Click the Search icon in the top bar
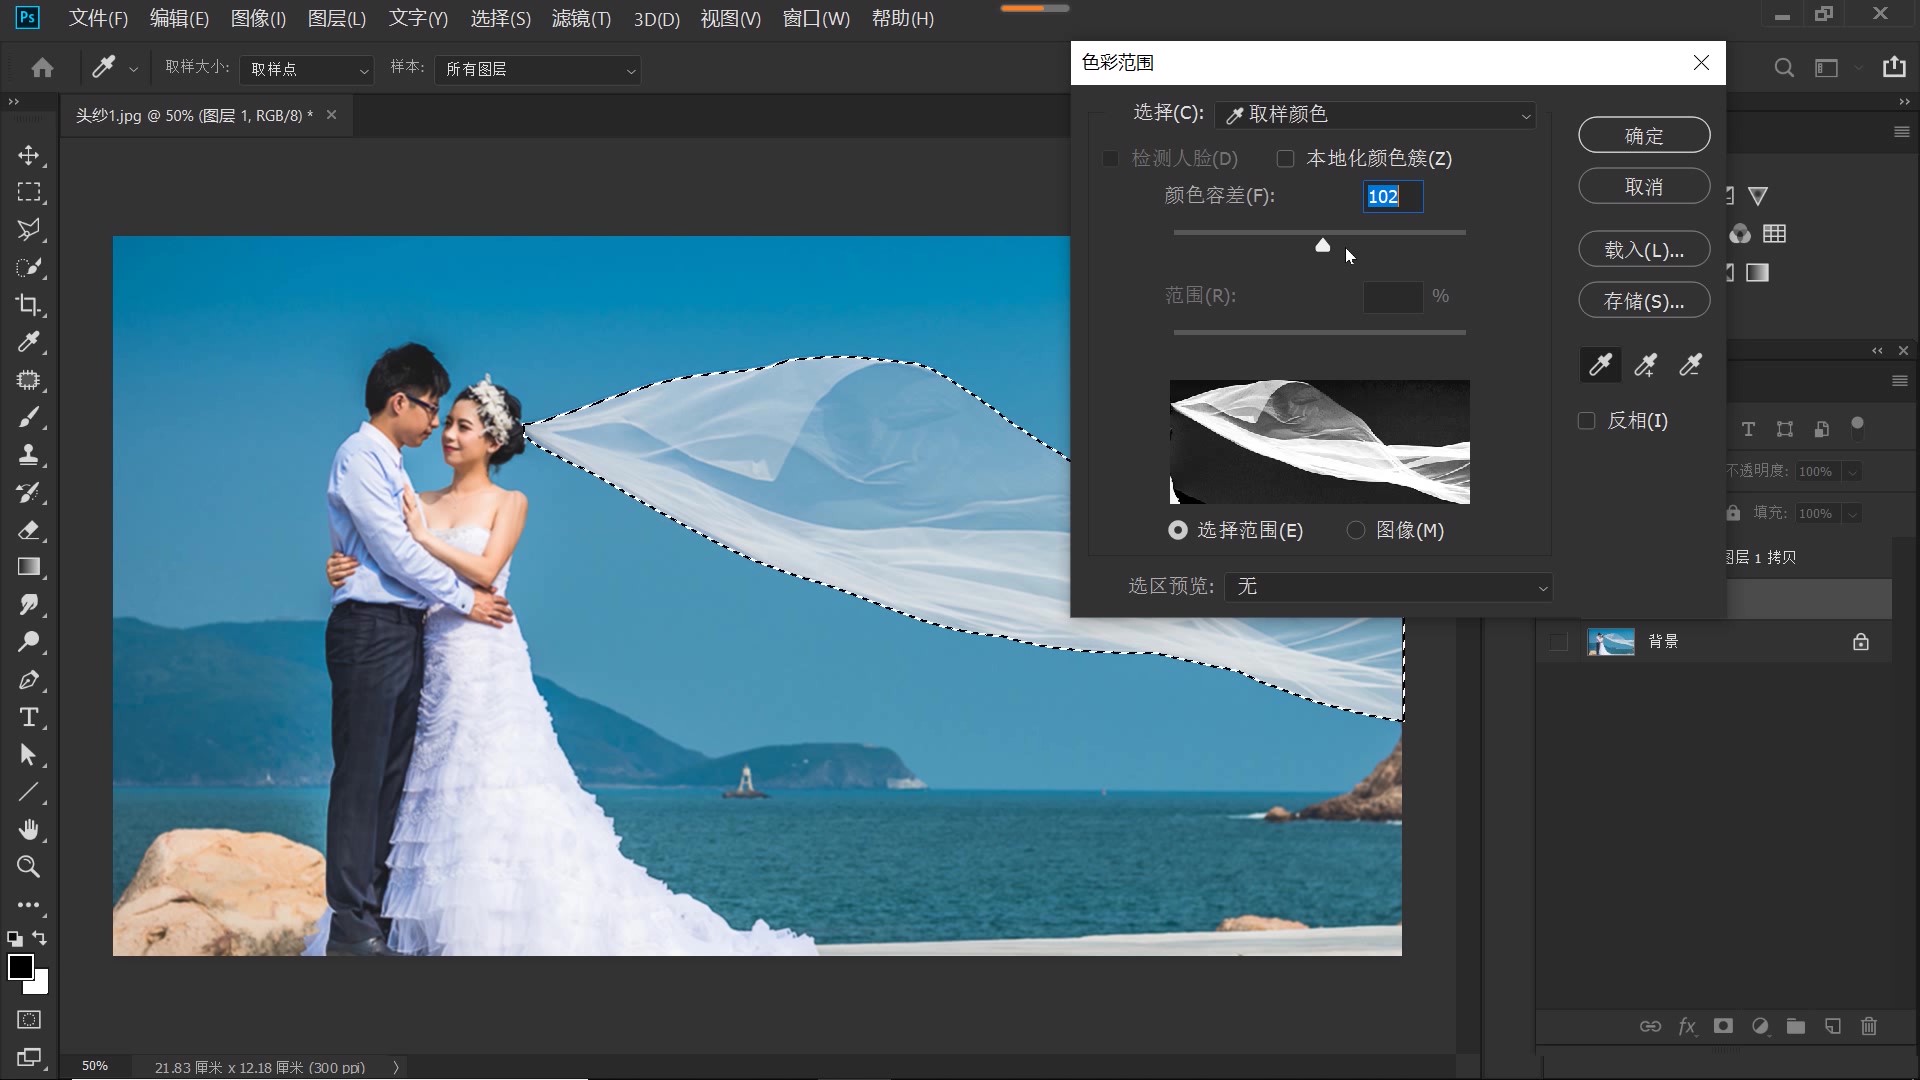Screen dimensions: 1920x1080 (1783, 68)
